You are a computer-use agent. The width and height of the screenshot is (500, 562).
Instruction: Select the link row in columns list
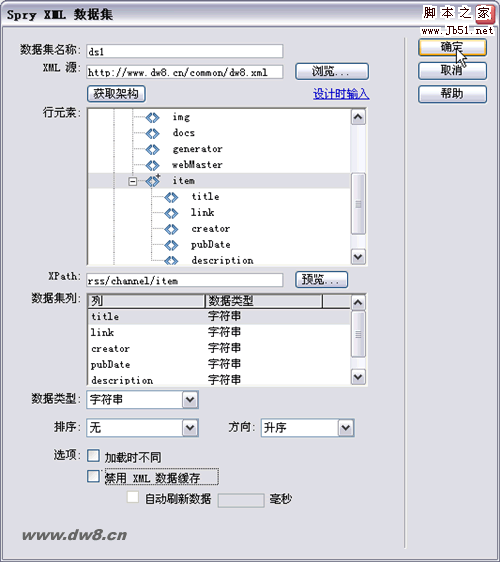coord(219,333)
